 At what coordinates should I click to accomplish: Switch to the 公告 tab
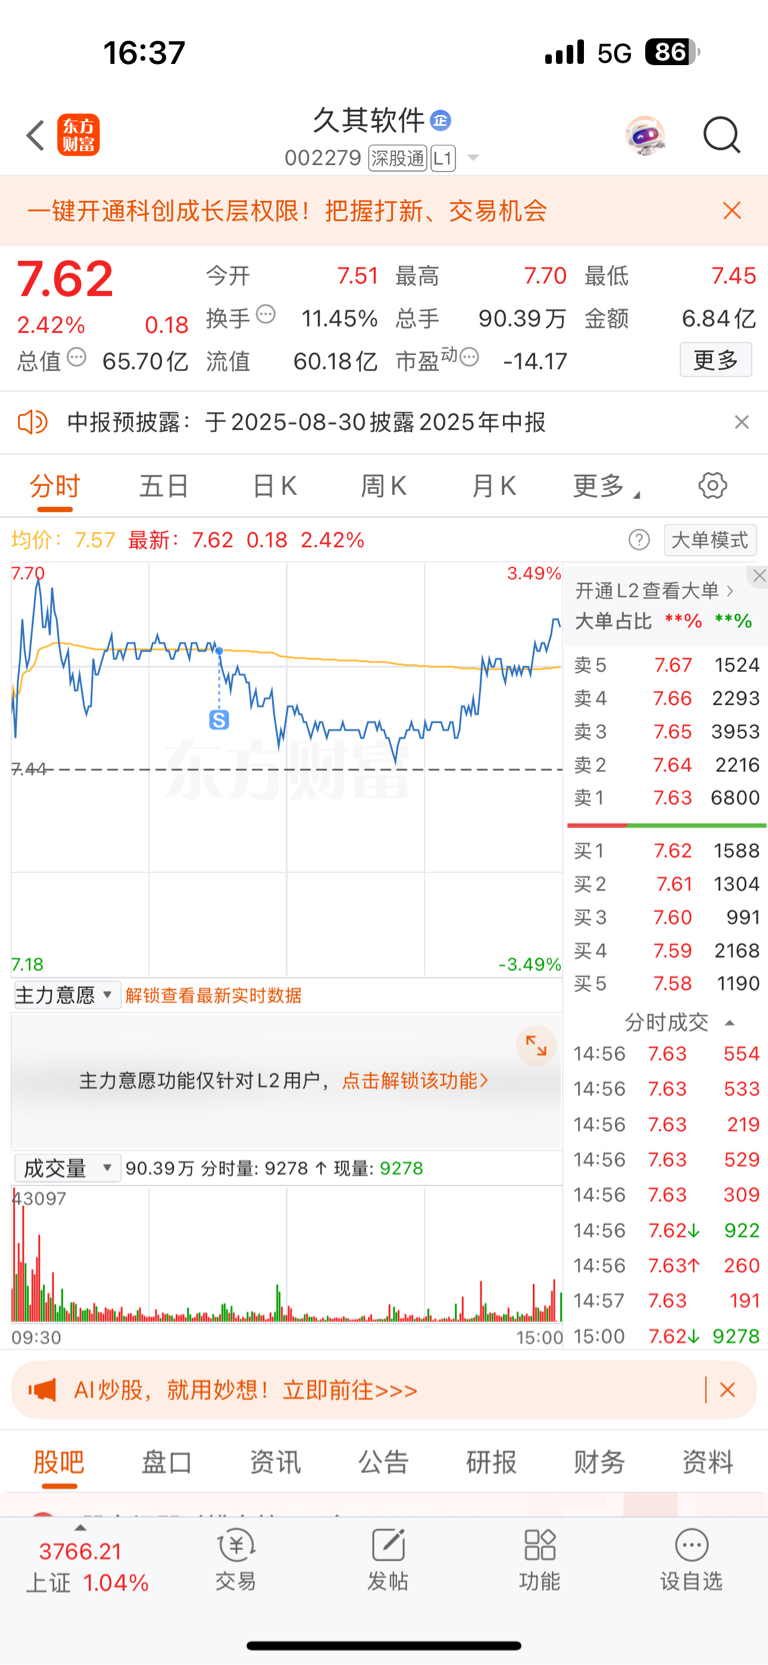click(x=384, y=1462)
